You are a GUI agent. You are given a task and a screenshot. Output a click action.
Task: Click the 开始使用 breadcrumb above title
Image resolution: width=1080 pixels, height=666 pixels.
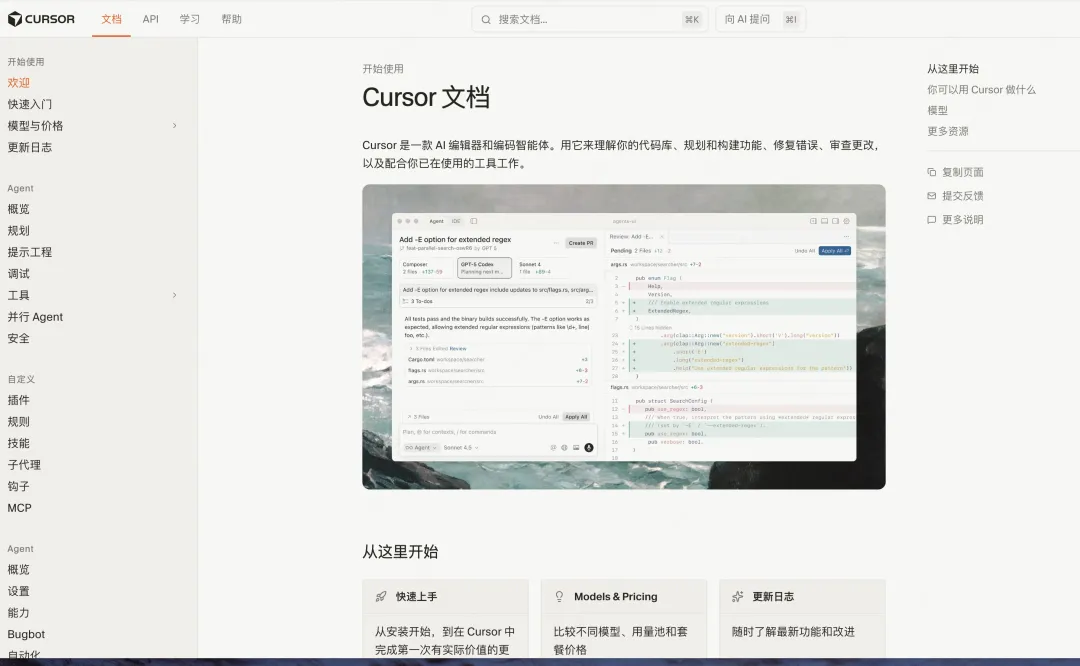point(383,69)
